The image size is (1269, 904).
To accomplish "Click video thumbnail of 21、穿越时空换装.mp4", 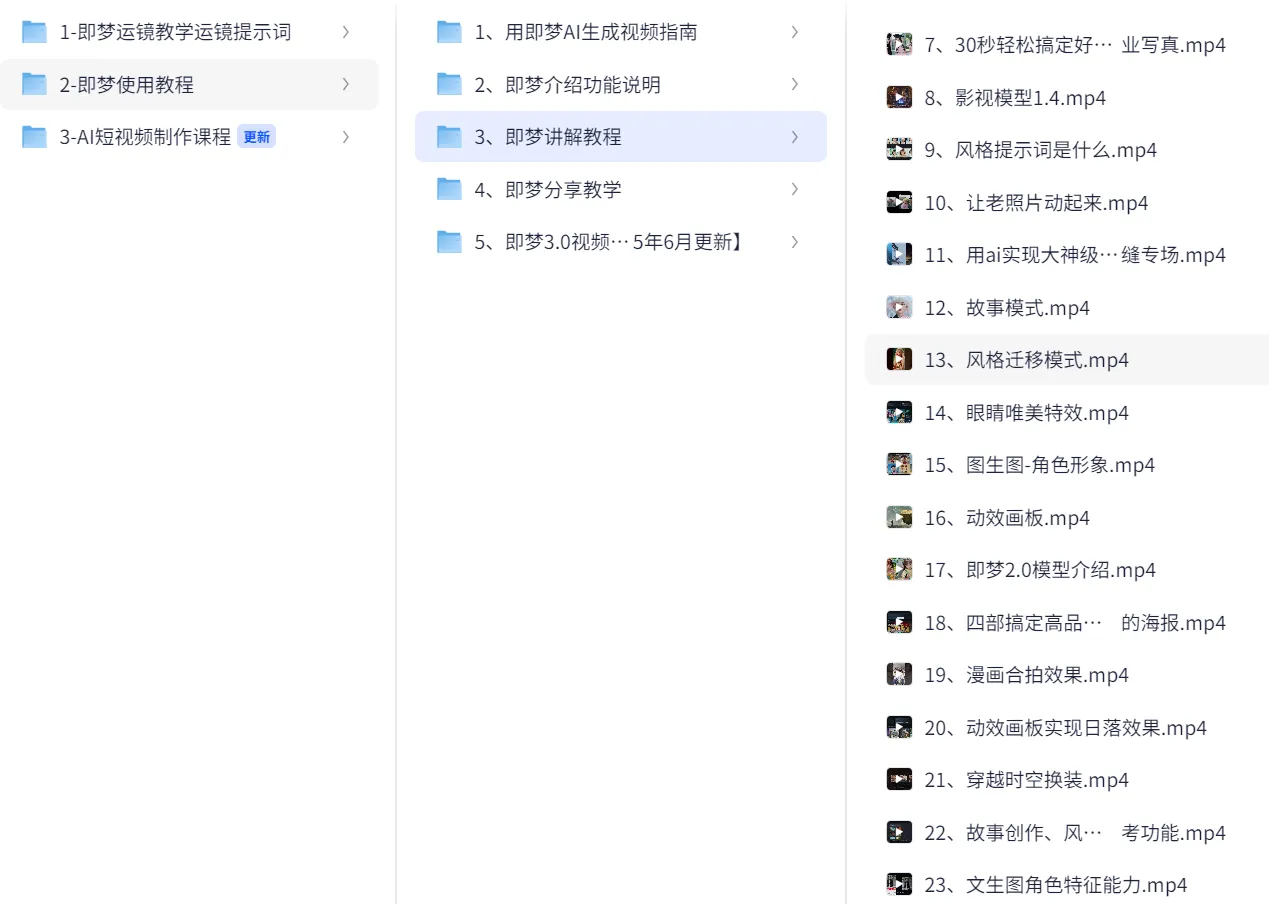I will 899,780.
